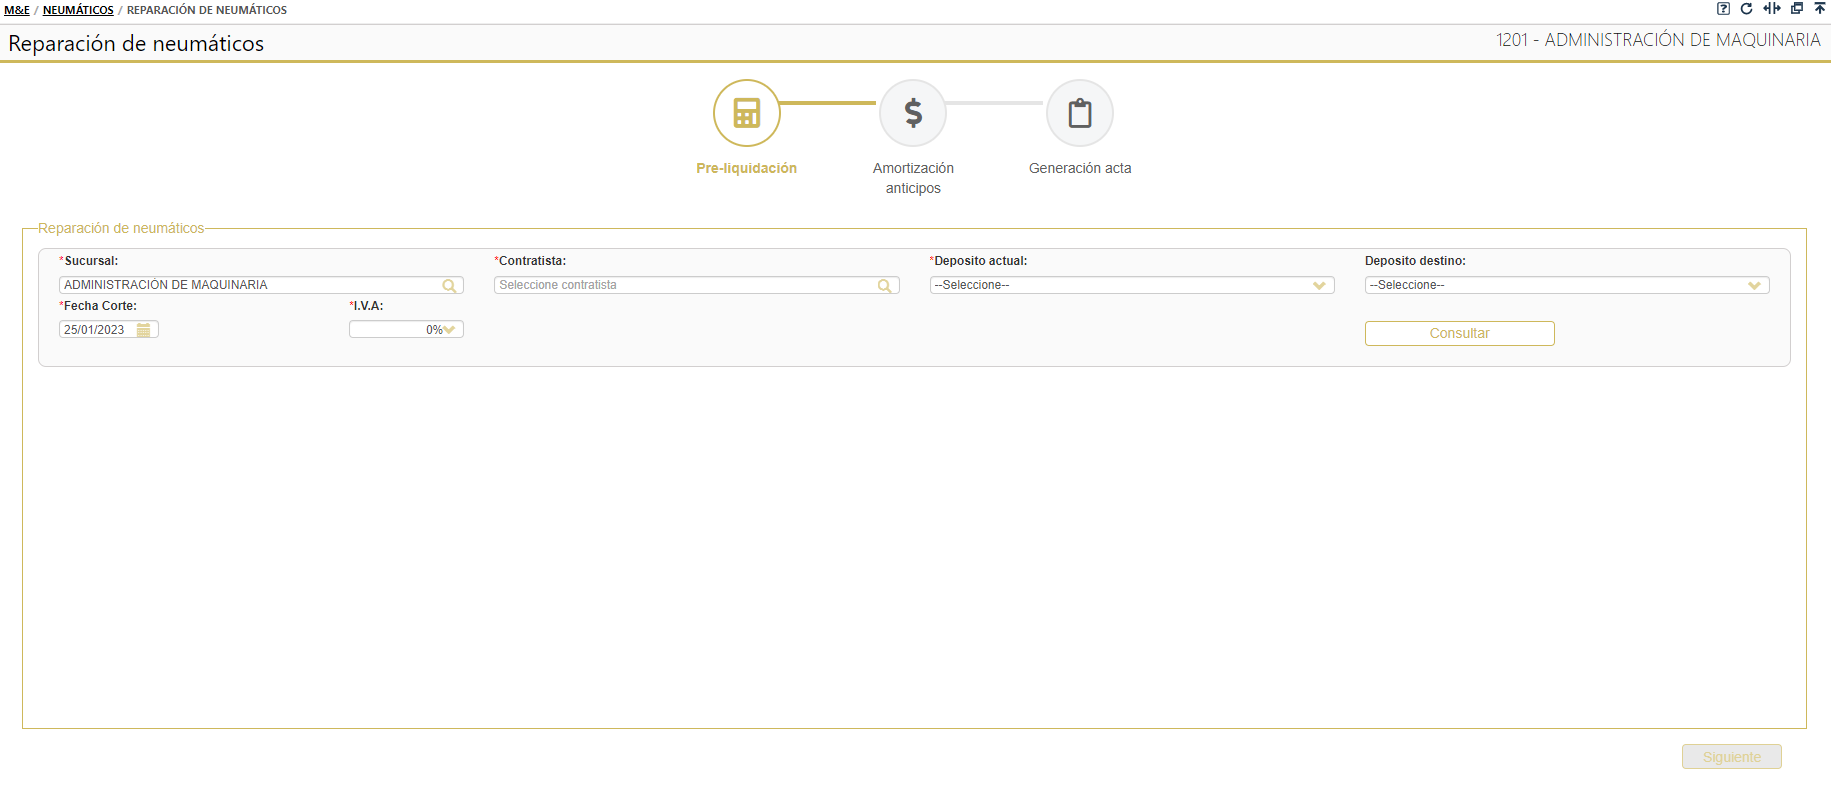Click the Amortización anticipos step label
1831x793 pixels.
tap(913, 178)
